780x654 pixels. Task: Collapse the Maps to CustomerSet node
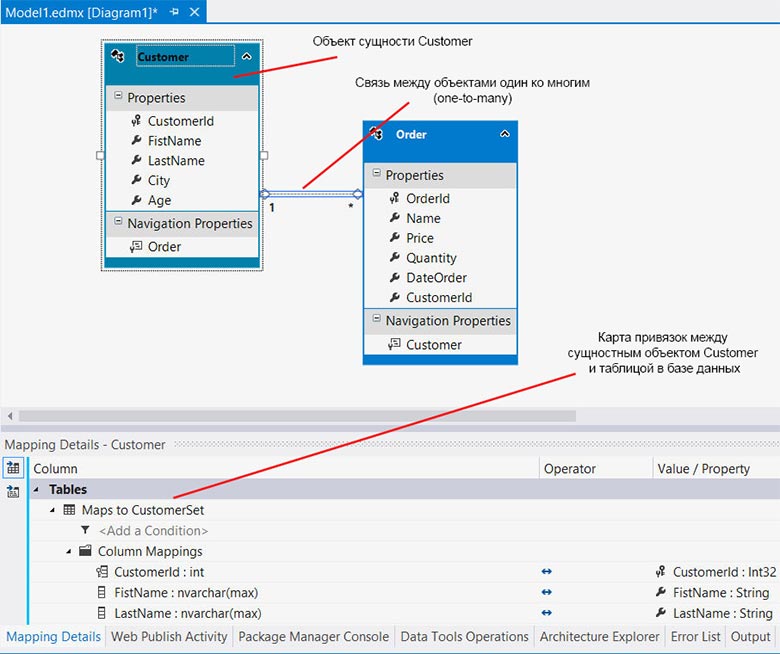point(53,510)
